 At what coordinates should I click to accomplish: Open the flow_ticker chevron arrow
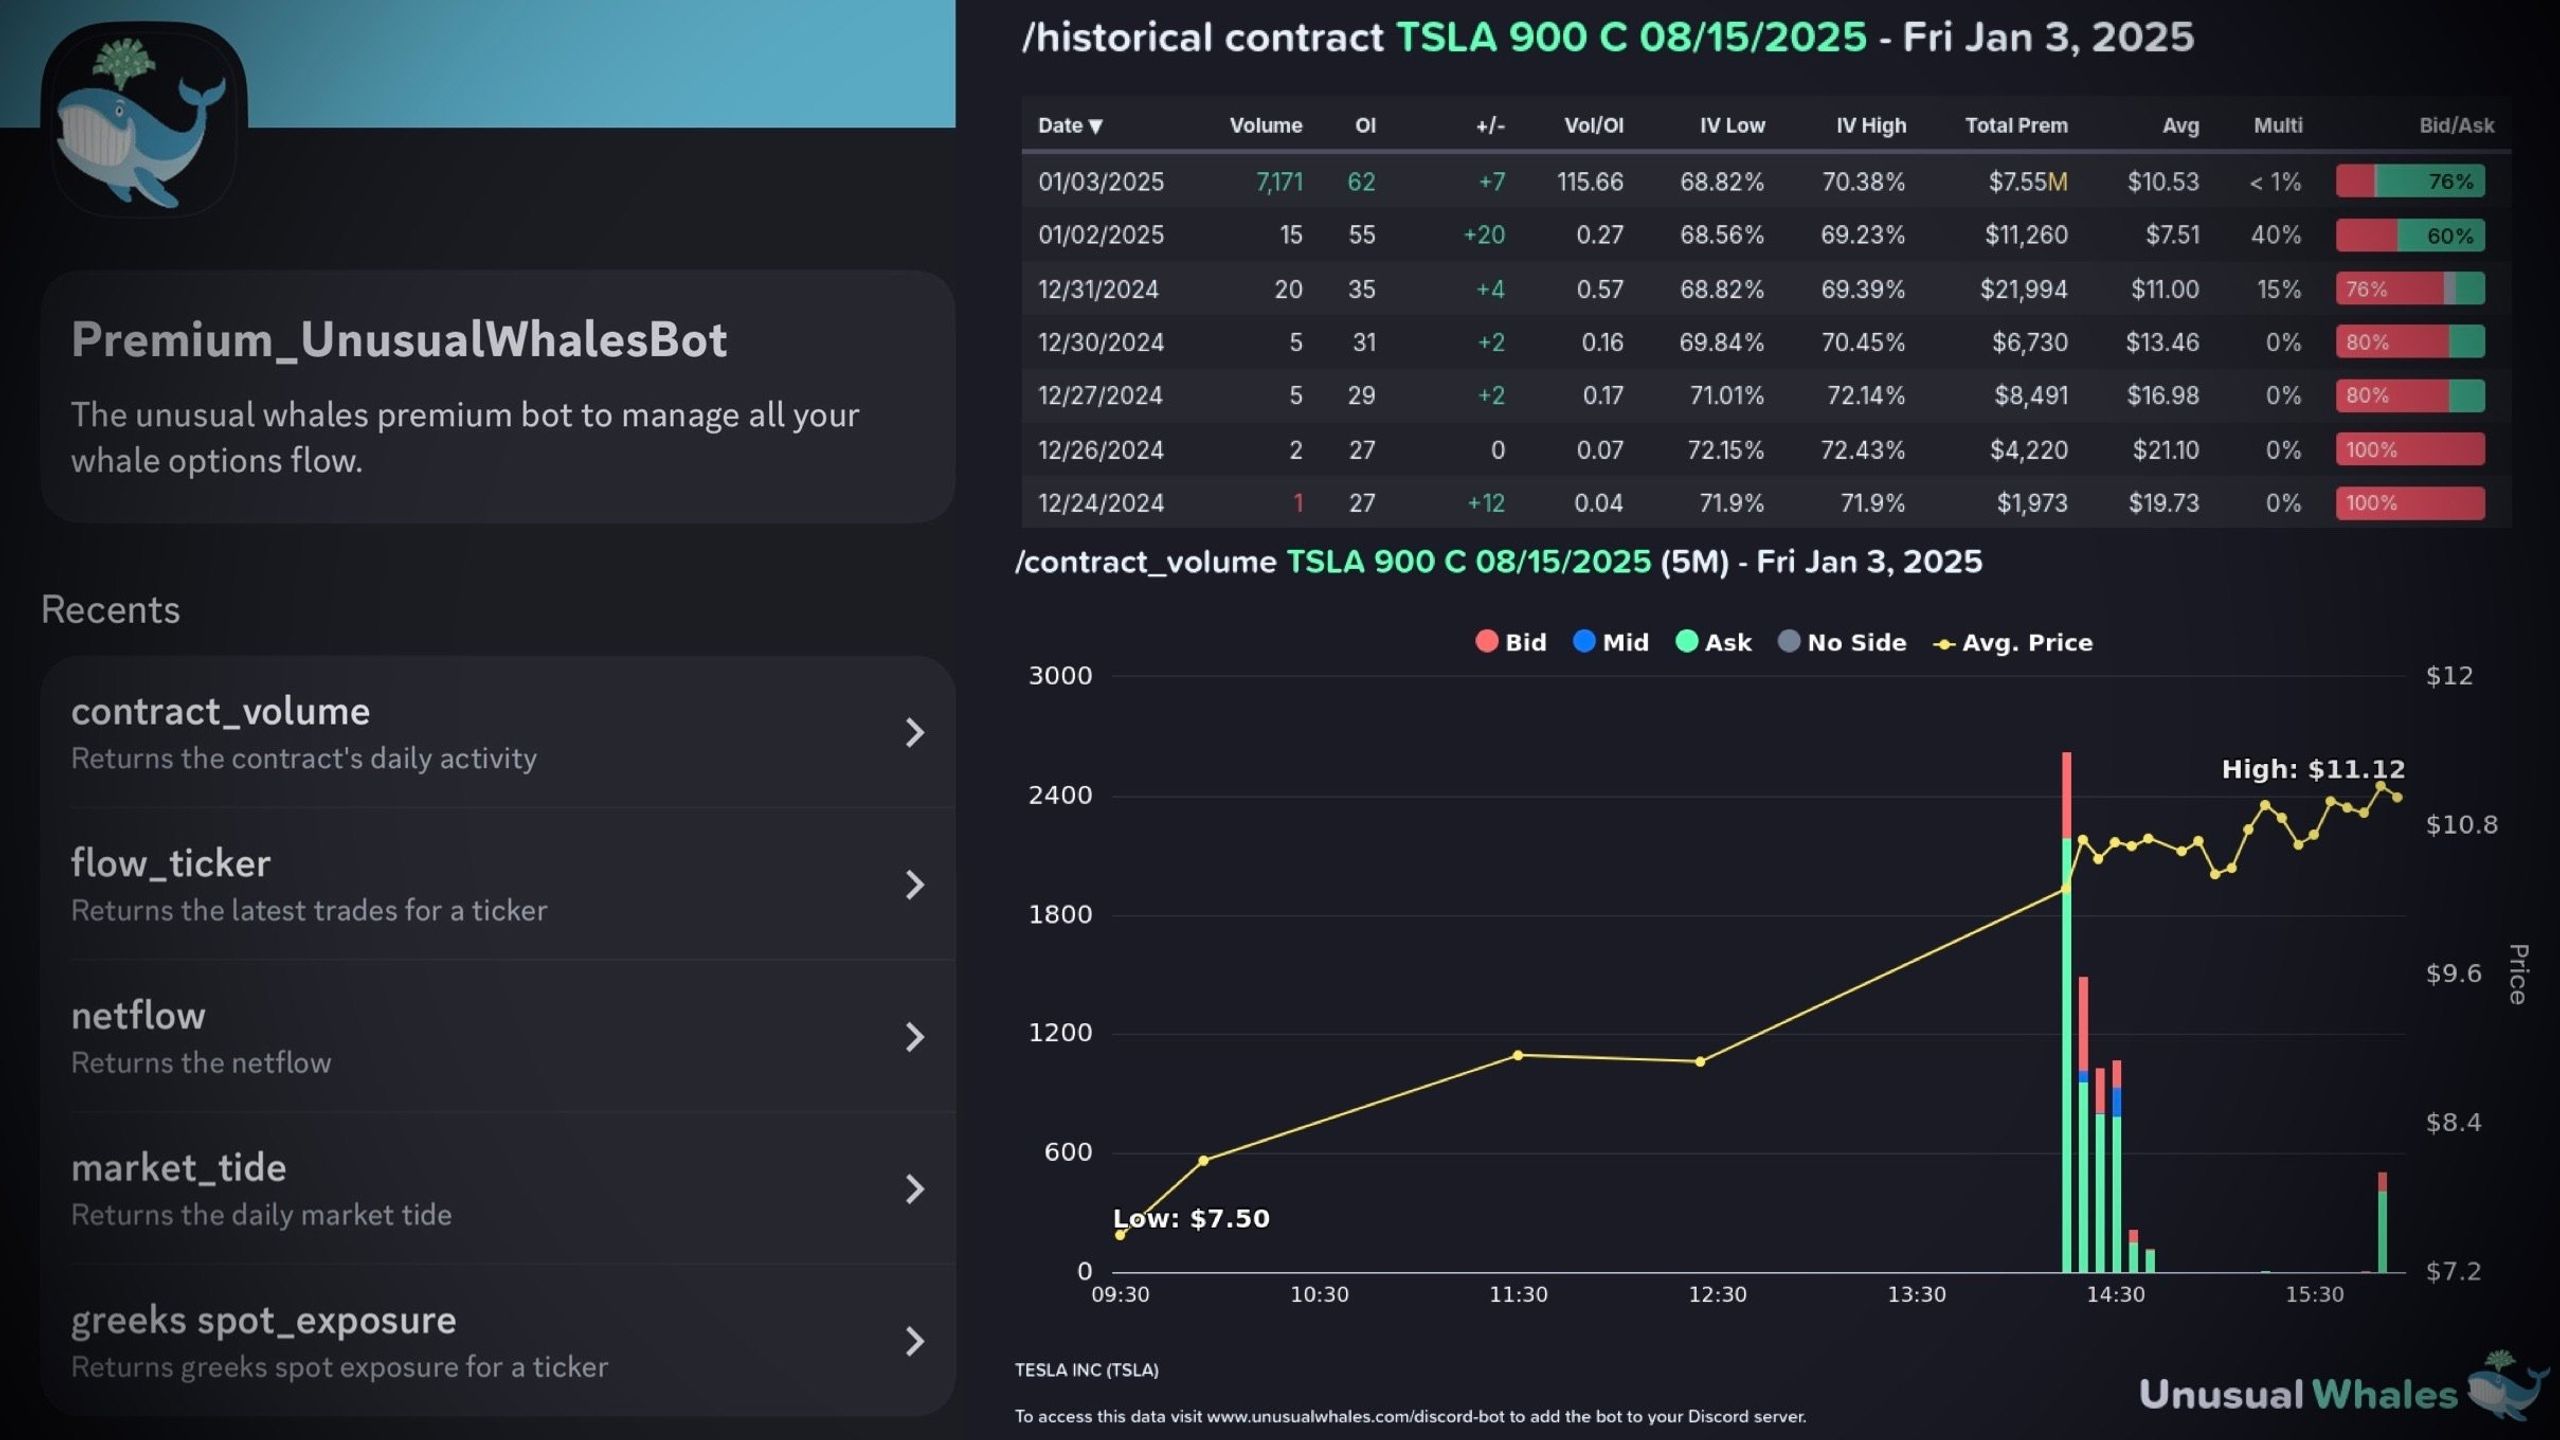pos(914,884)
